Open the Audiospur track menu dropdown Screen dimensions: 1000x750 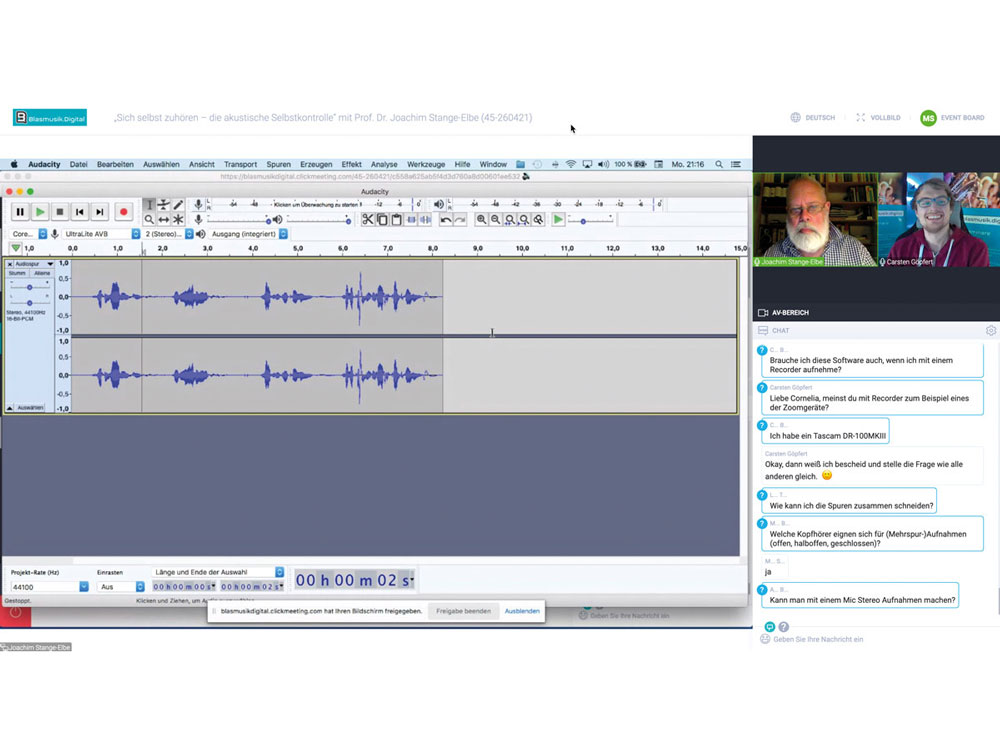[x=34, y=263]
